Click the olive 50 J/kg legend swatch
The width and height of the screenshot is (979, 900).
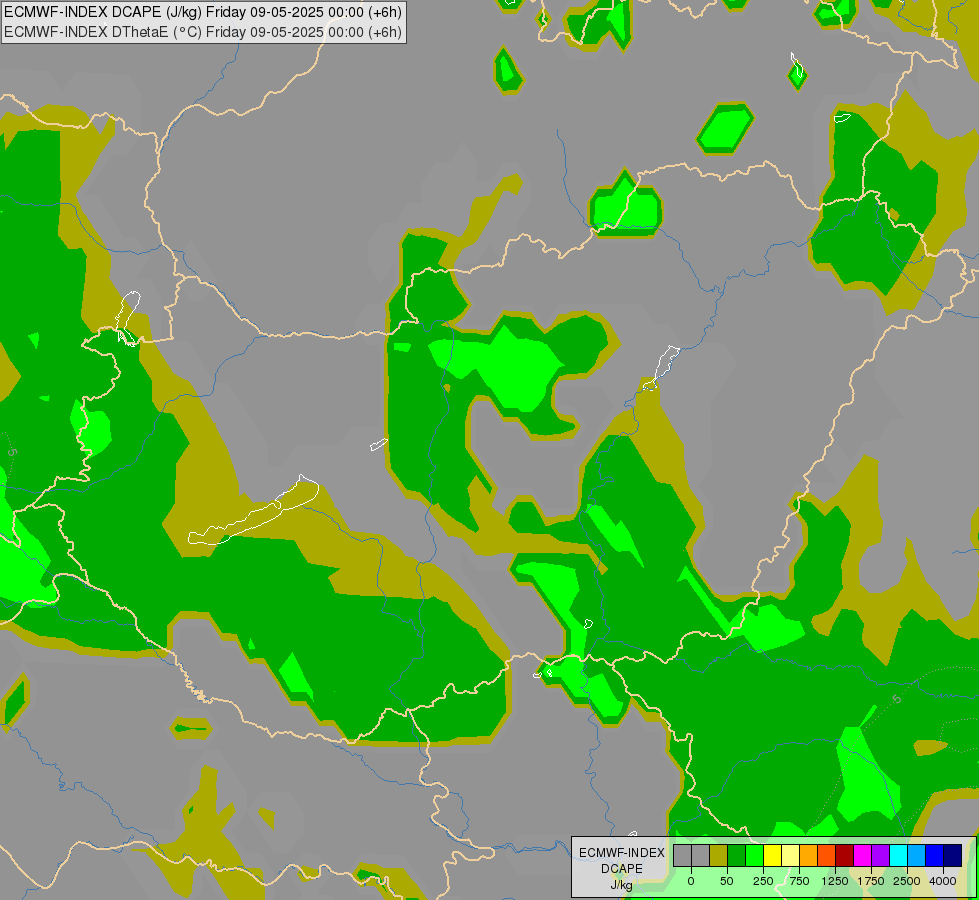pyautogui.click(x=719, y=855)
